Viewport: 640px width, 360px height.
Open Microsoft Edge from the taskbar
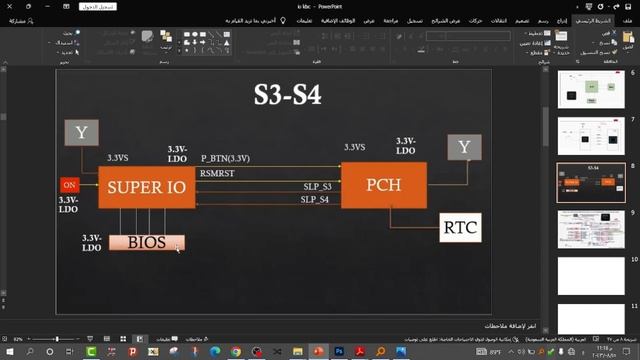(x=215, y=351)
